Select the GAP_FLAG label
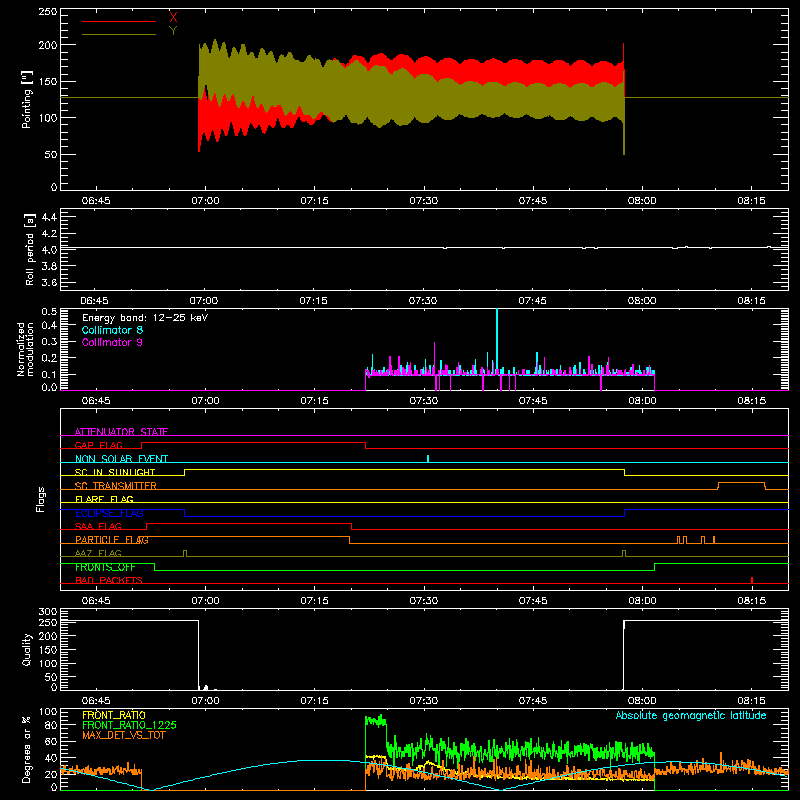 click(98, 445)
